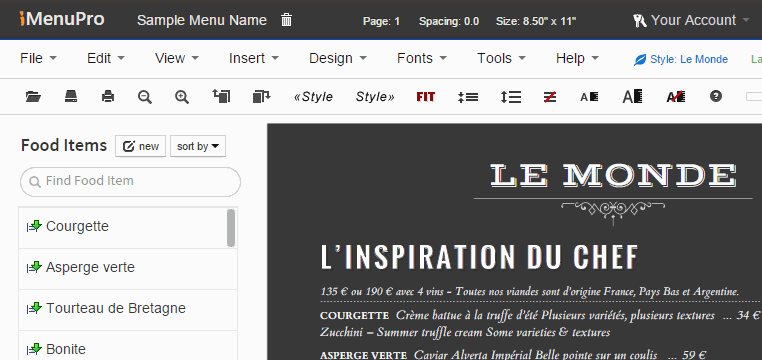Image resolution: width=762 pixels, height=360 pixels.
Task: Insert Tourteau de Bretagne via arrow icon
Action: [34, 308]
